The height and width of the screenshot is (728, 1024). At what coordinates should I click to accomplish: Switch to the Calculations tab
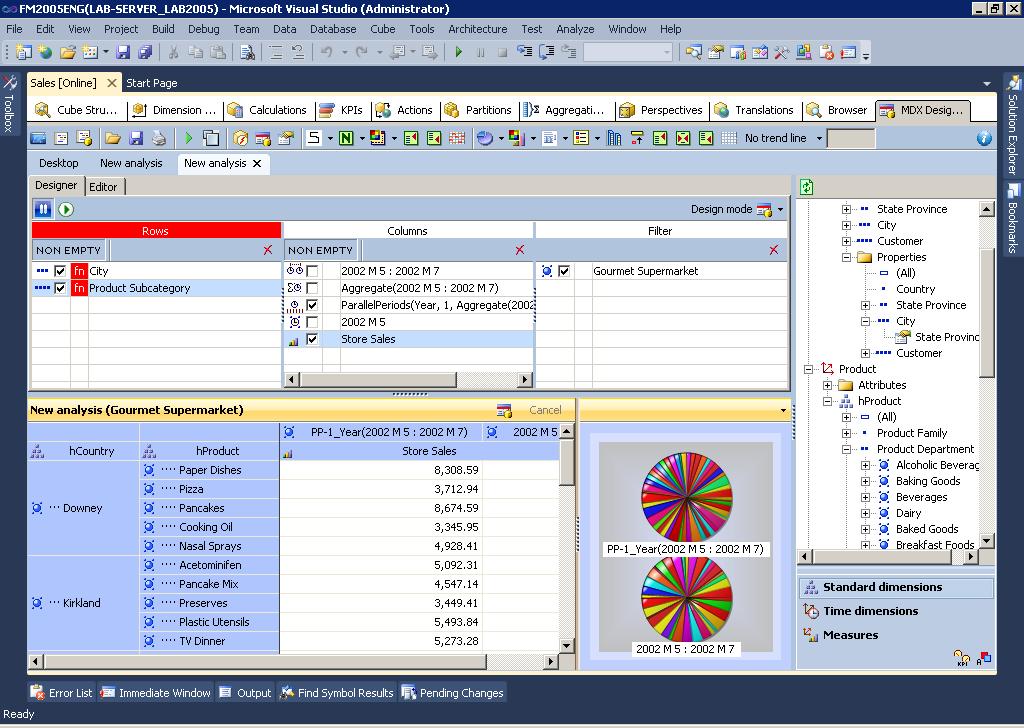(x=269, y=110)
